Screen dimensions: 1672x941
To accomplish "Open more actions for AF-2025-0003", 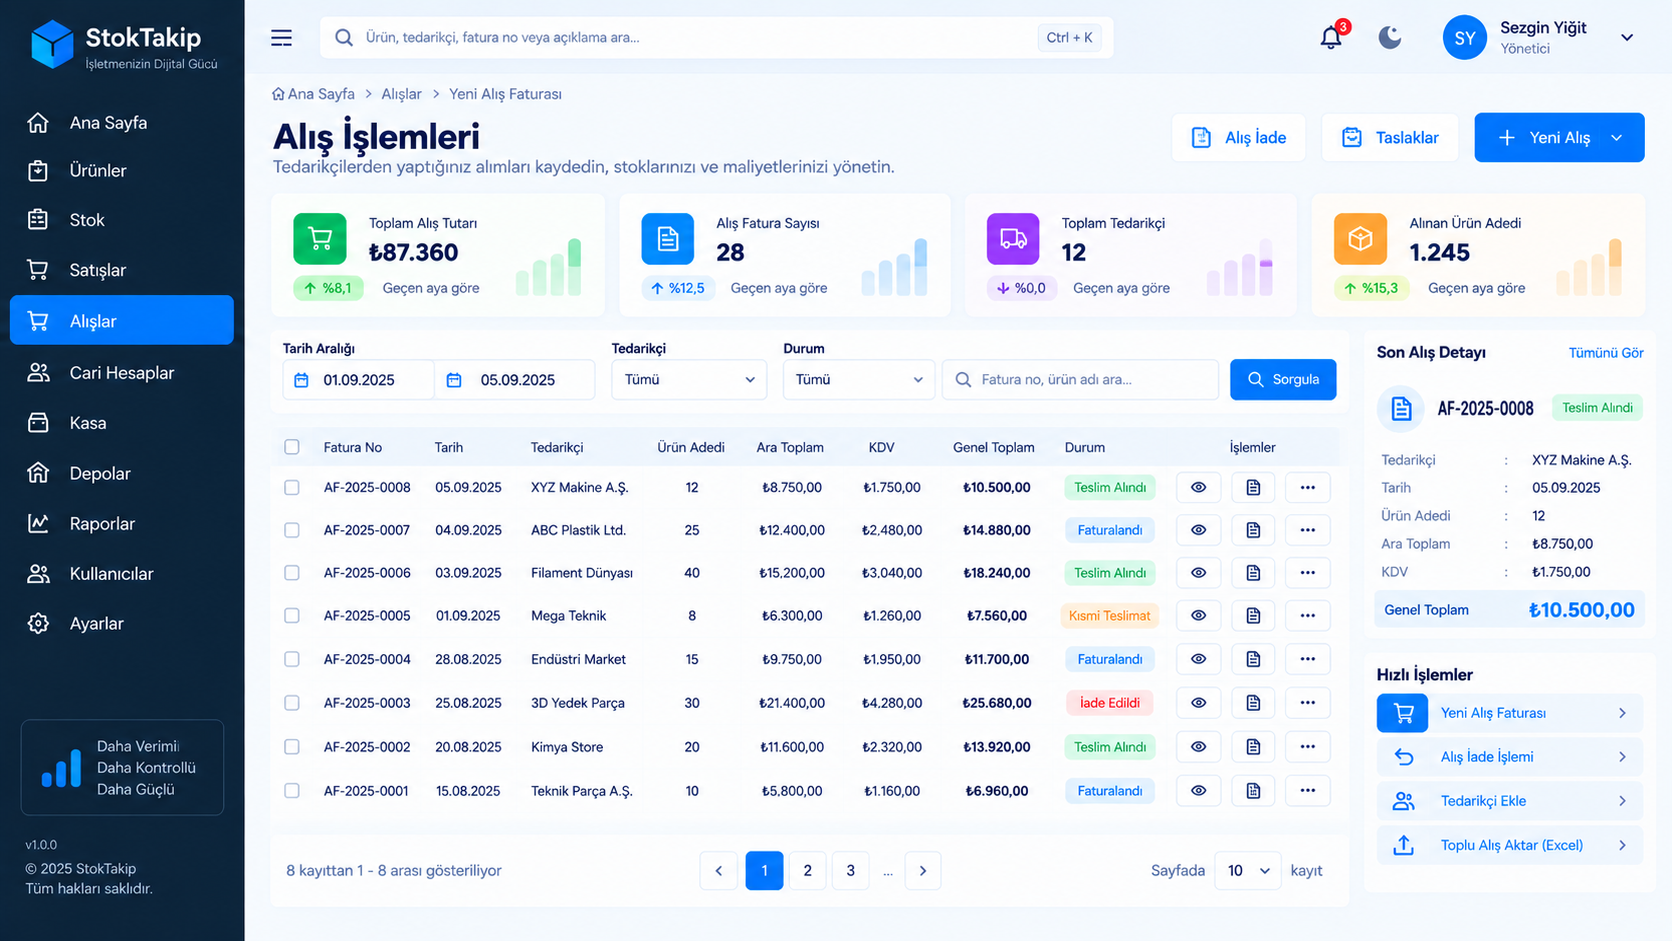I will (x=1307, y=703).
